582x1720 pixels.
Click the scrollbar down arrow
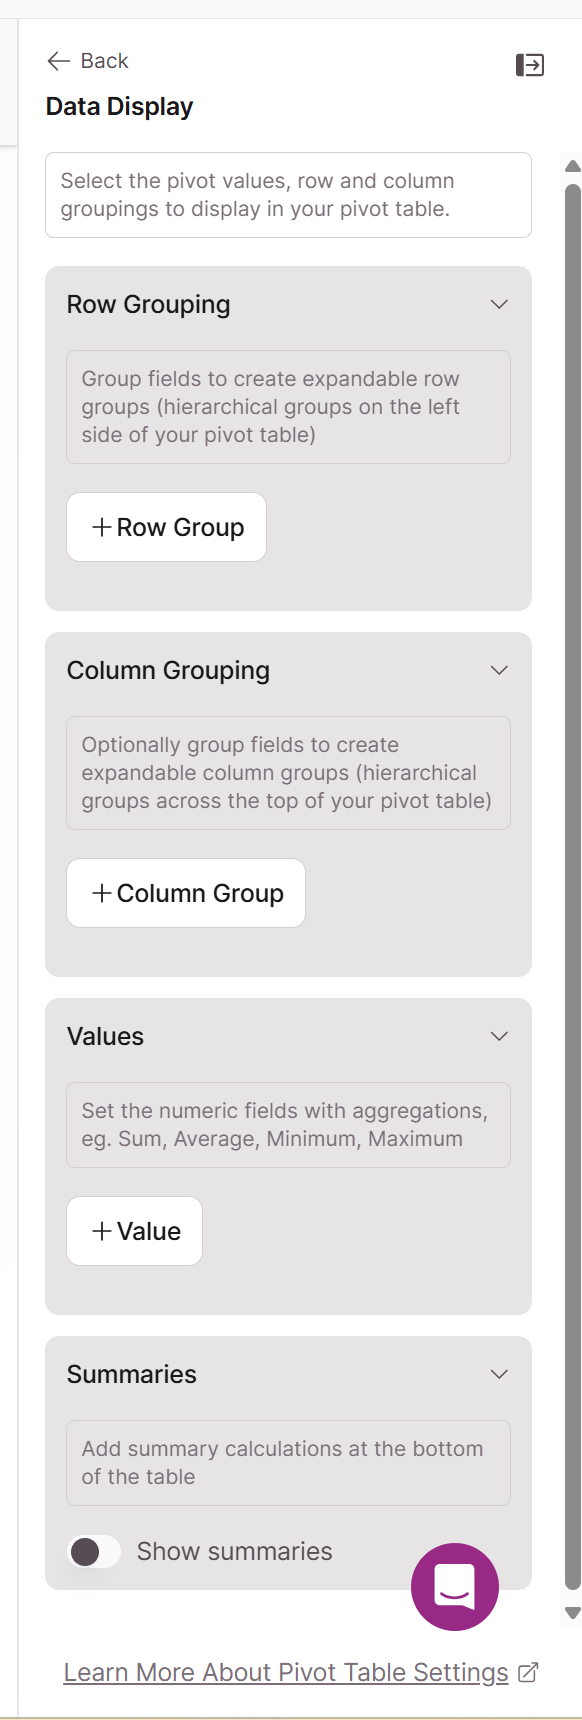[573, 1612]
